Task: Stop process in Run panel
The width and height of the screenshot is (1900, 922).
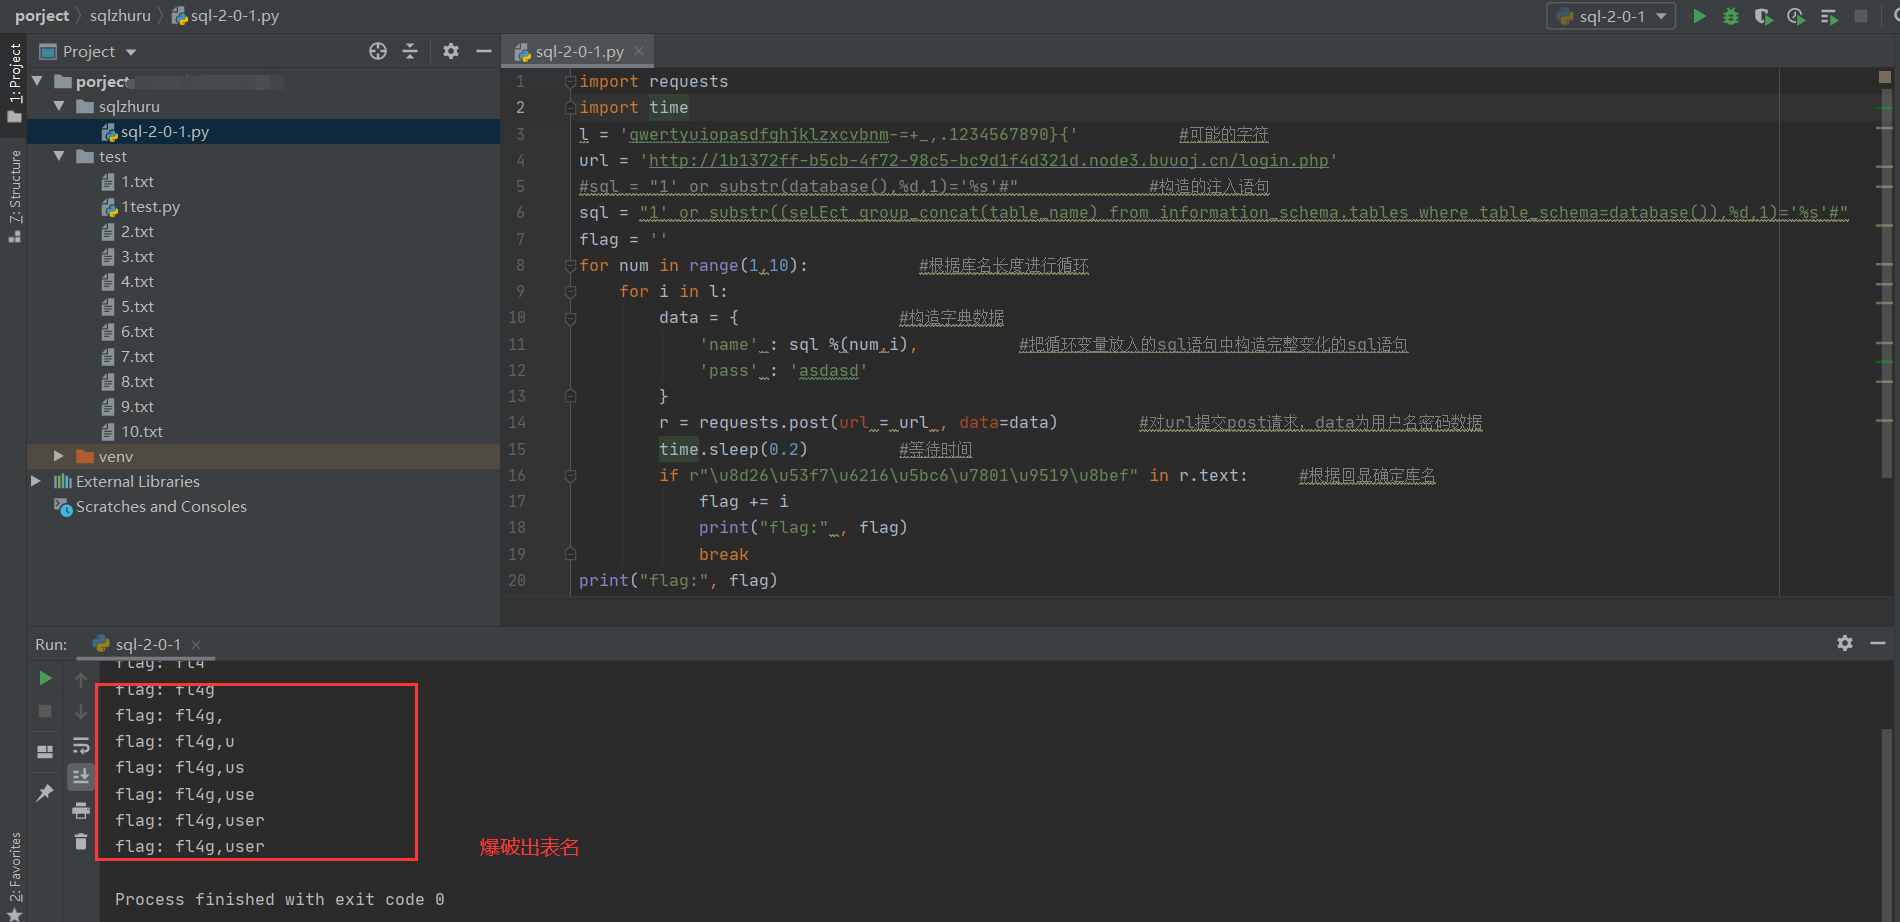Action: [45, 711]
